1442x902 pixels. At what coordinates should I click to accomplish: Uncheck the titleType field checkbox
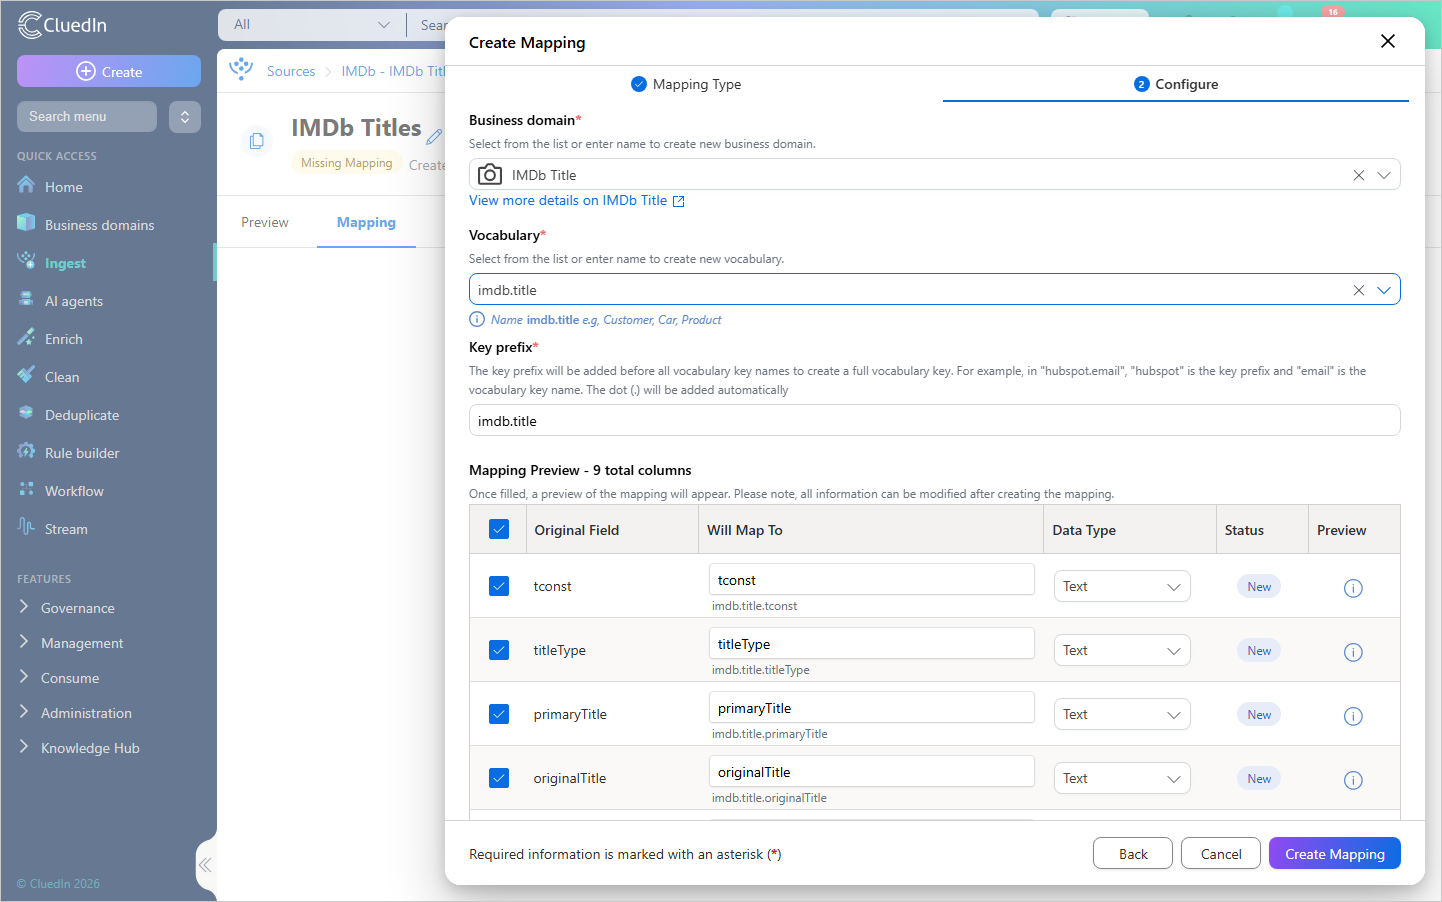point(499,650)
